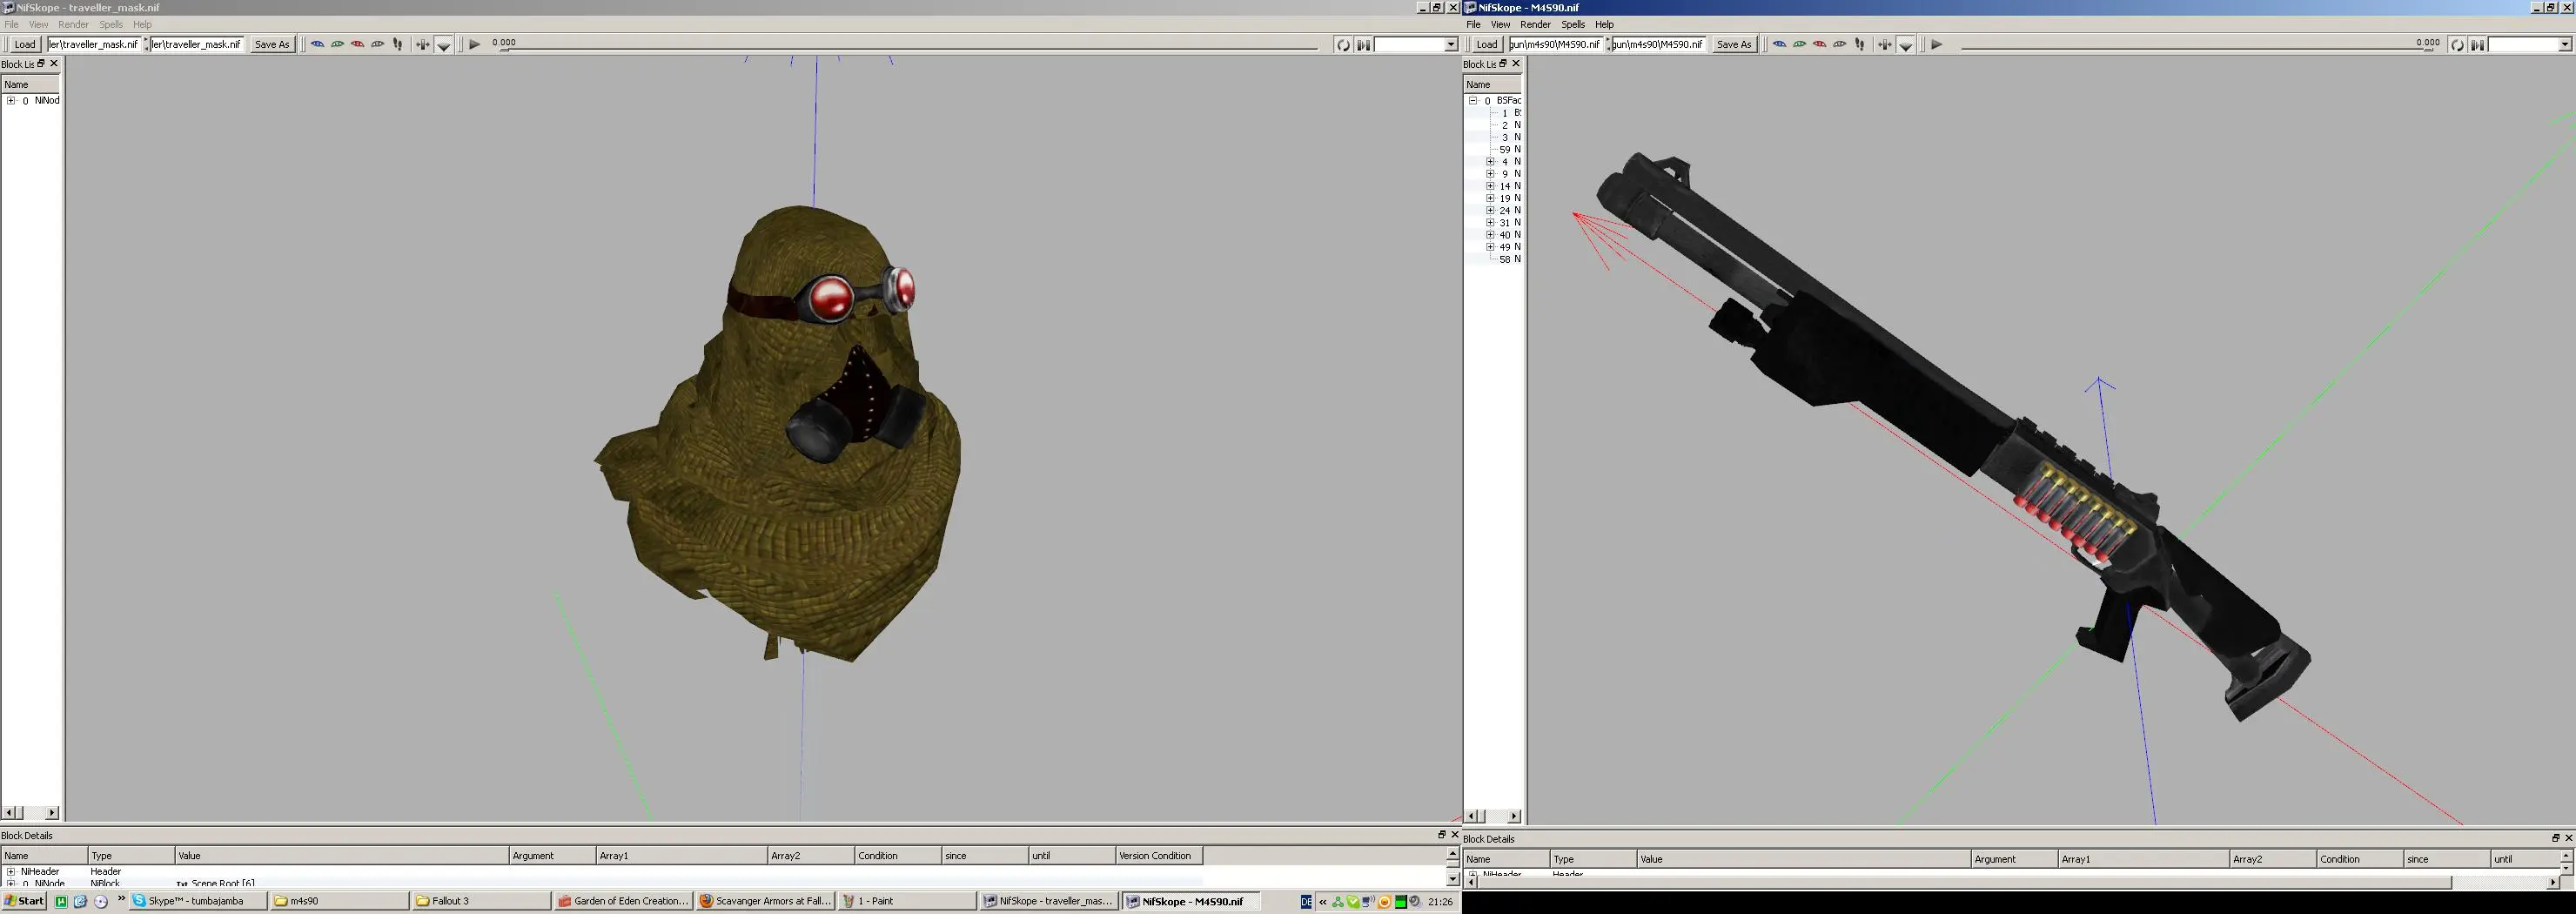This screenshot has width=2576, height=914.
Task: Expand the 0 NiNode tree row
Action: (x=11, y=101)
